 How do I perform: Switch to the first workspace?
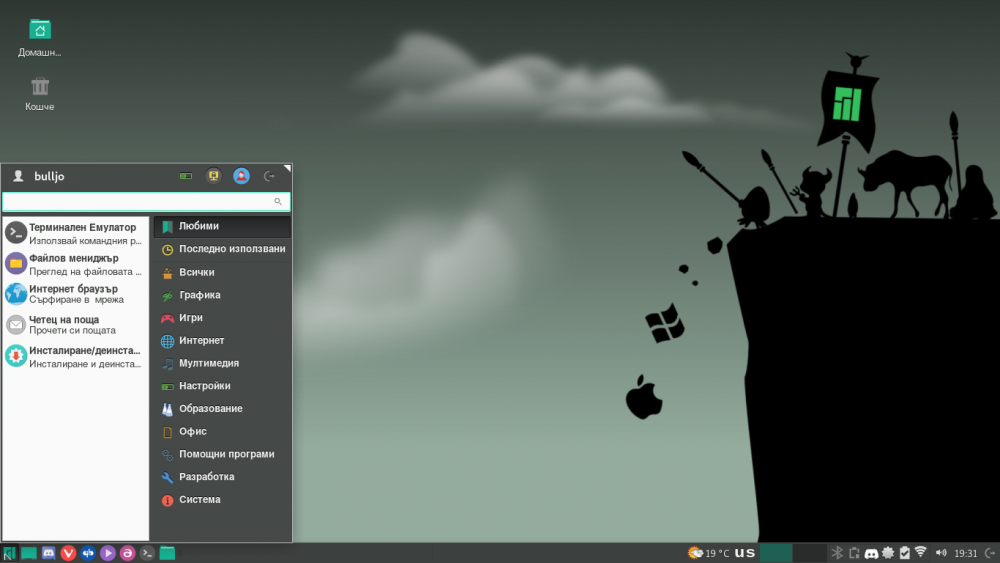tap(776, 553)
